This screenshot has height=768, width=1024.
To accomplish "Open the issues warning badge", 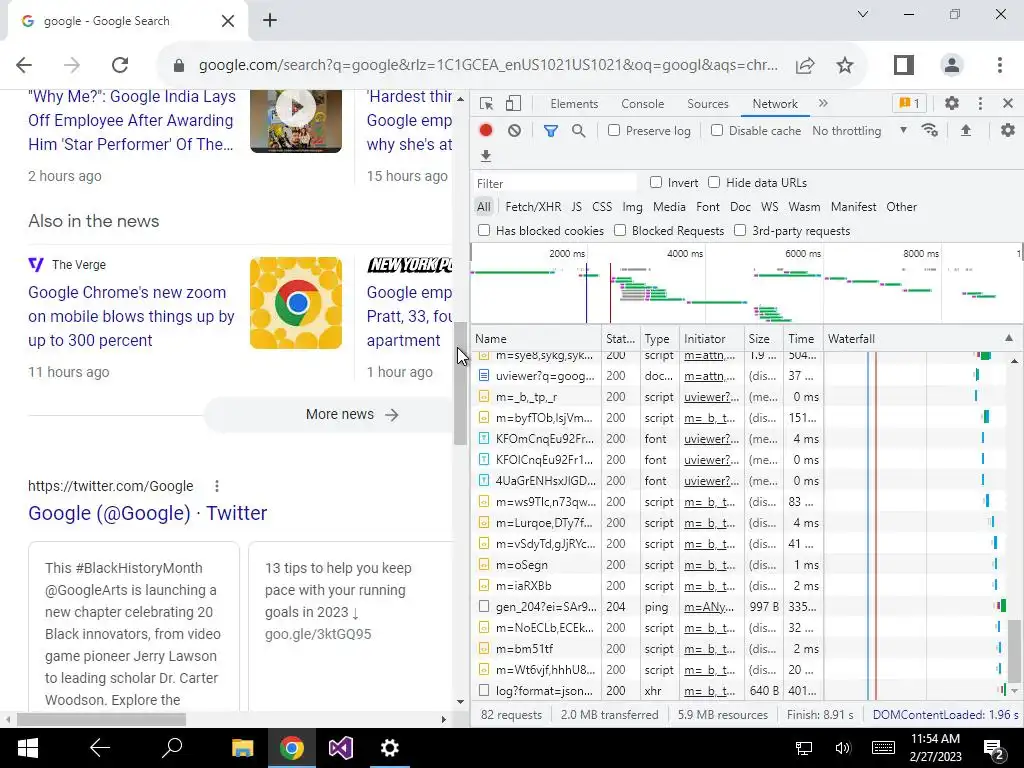I will (x=909, y=103).
